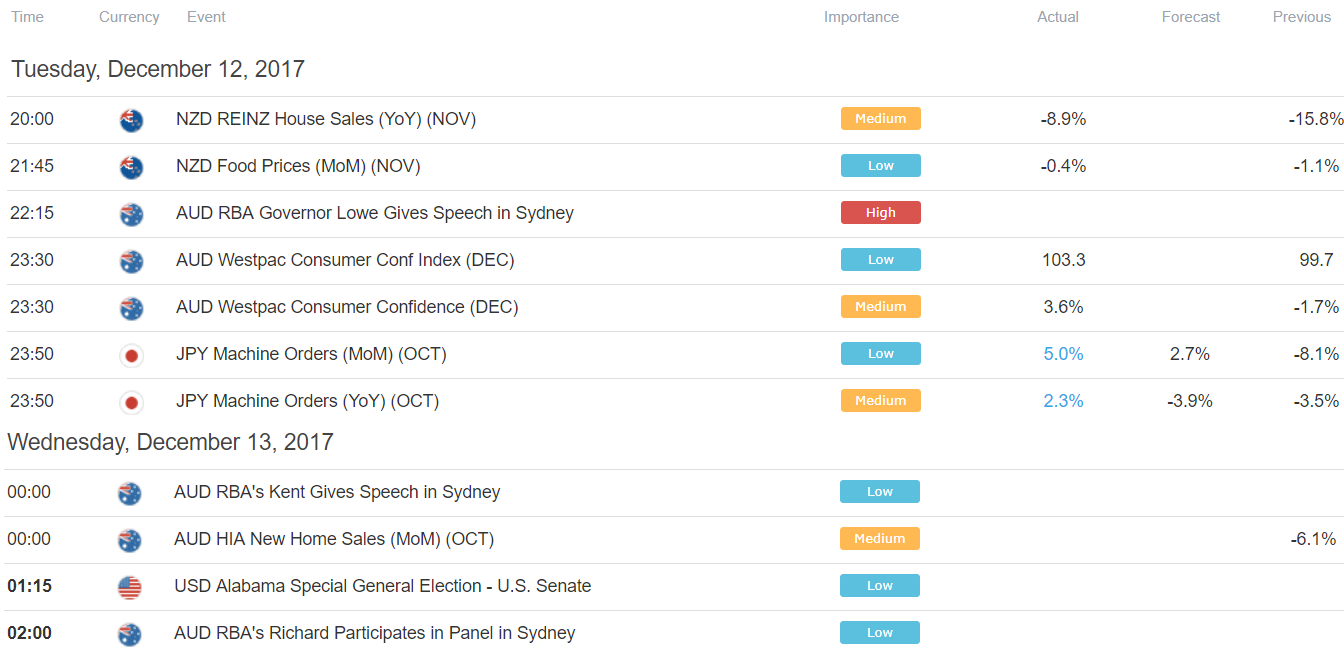
Task: Click the Medium badge for Machine Orders (YoY)
Action: click(881, 400)
